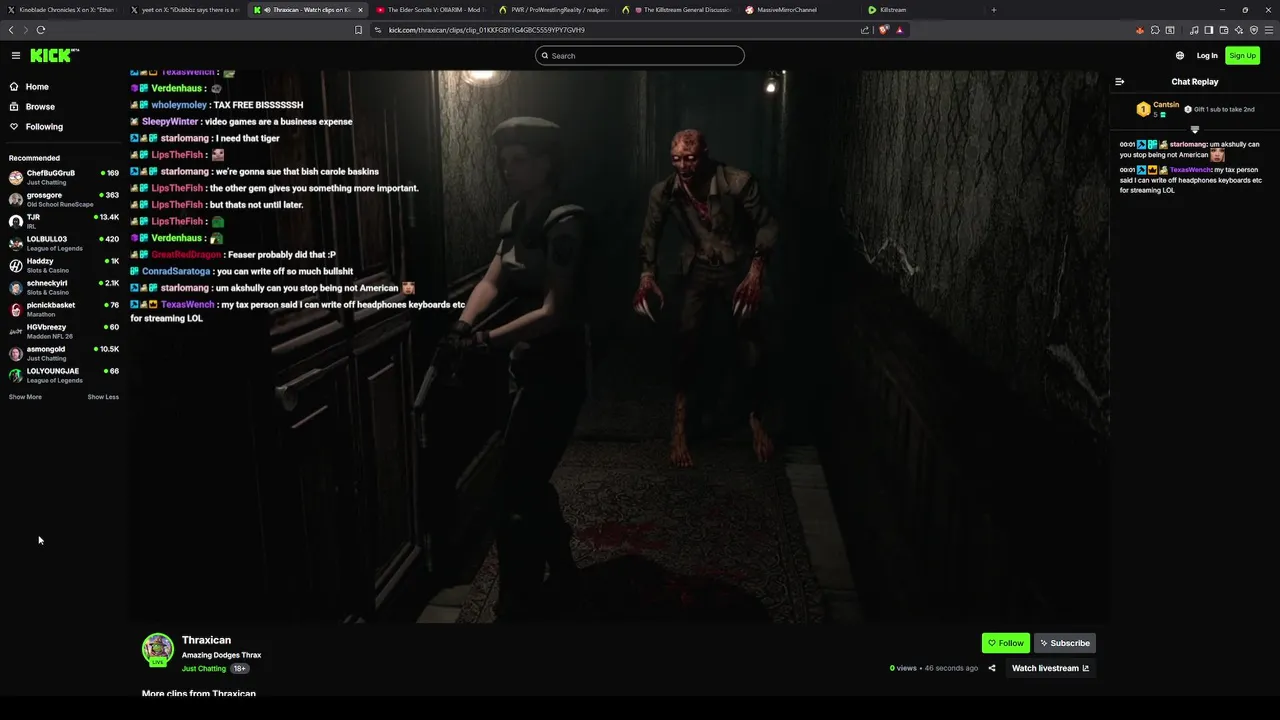Screen dimensions: 1280x720
Task: Click Cantsin name in chat leaderboard
Action: 1166,105
